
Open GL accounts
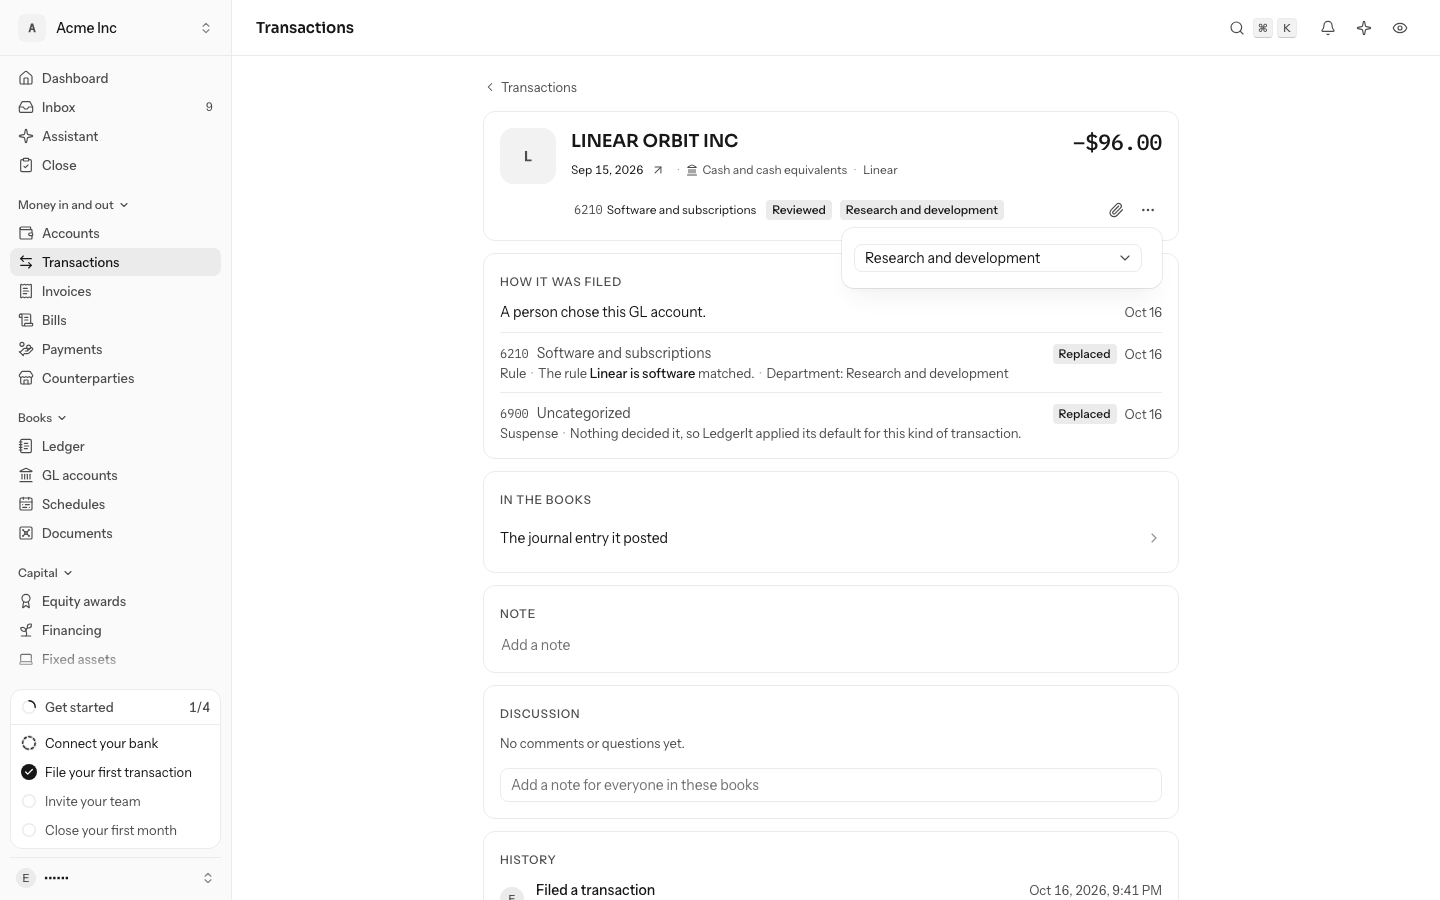pos(115,475)
